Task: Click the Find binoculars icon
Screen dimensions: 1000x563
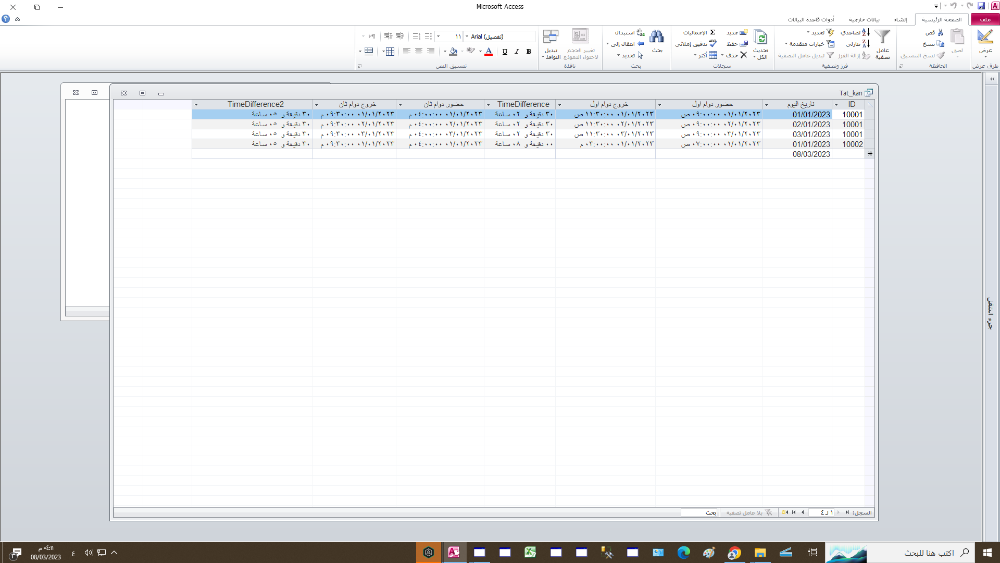Action: pyautogui.click(x=656, y=38)
